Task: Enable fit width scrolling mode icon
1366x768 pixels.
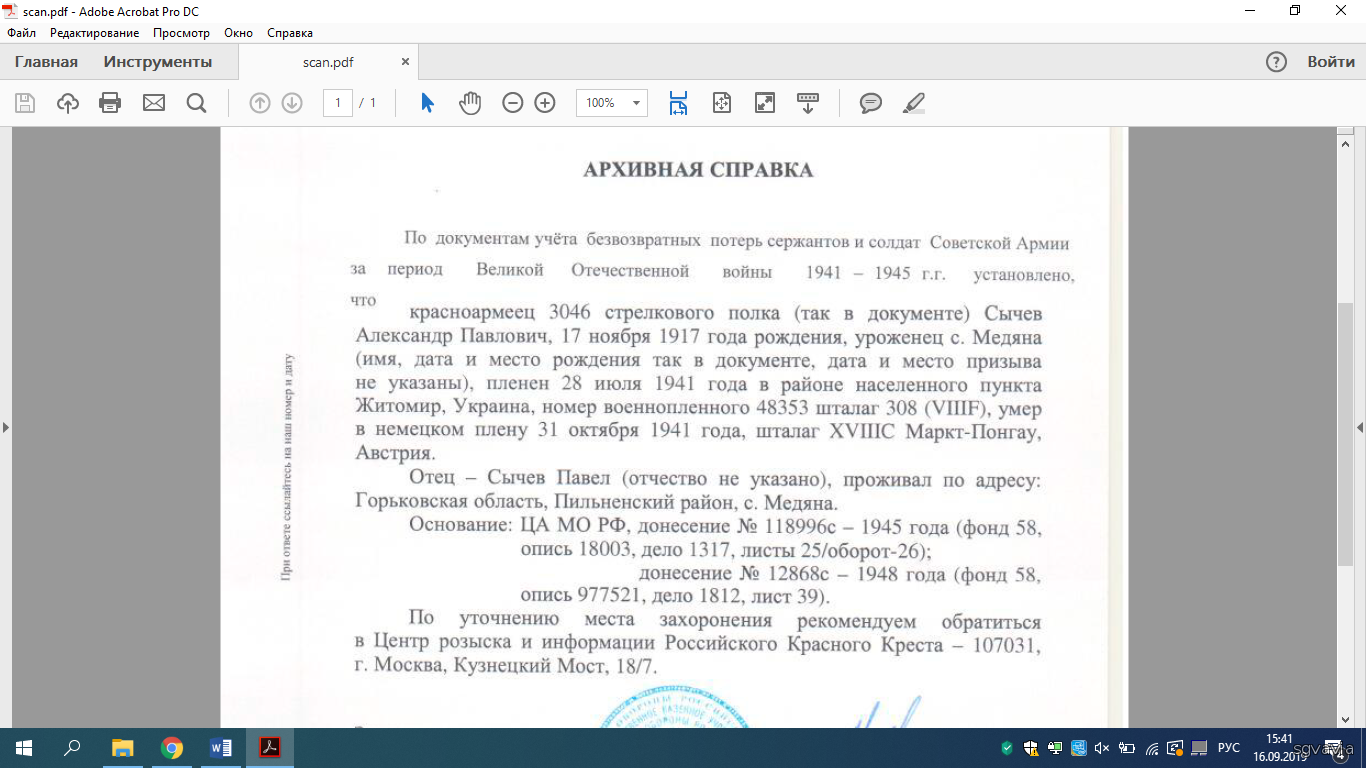Action: (x=679, y=103)
